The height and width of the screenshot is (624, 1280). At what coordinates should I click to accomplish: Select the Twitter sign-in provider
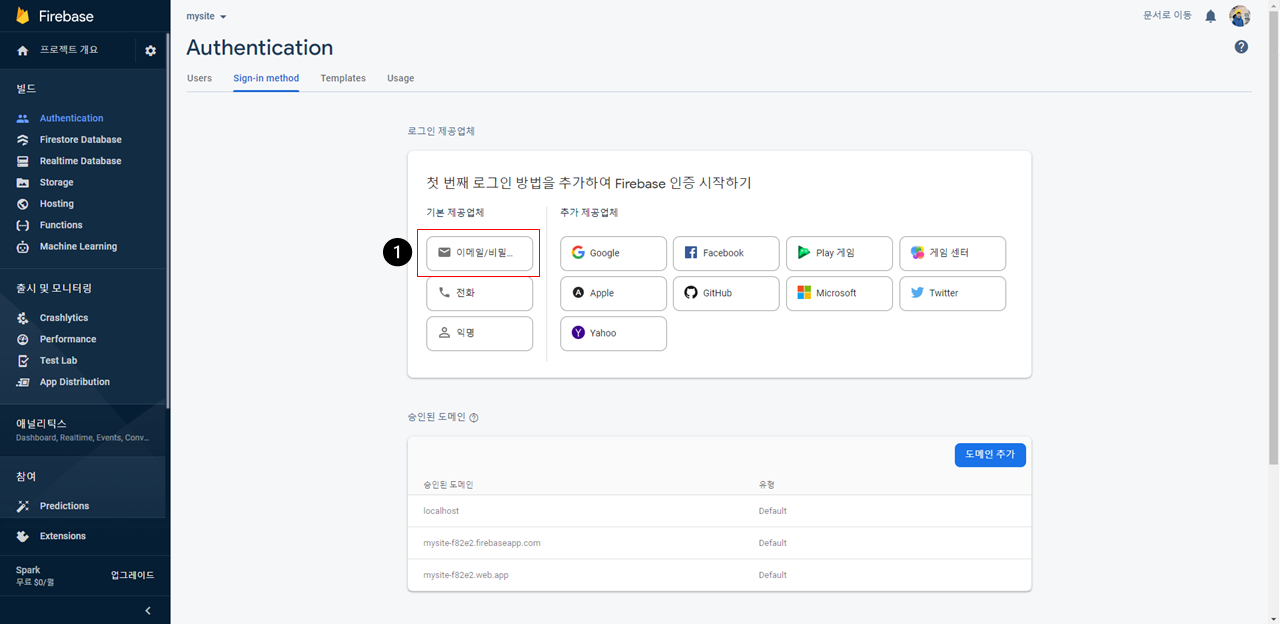(953, 293)
